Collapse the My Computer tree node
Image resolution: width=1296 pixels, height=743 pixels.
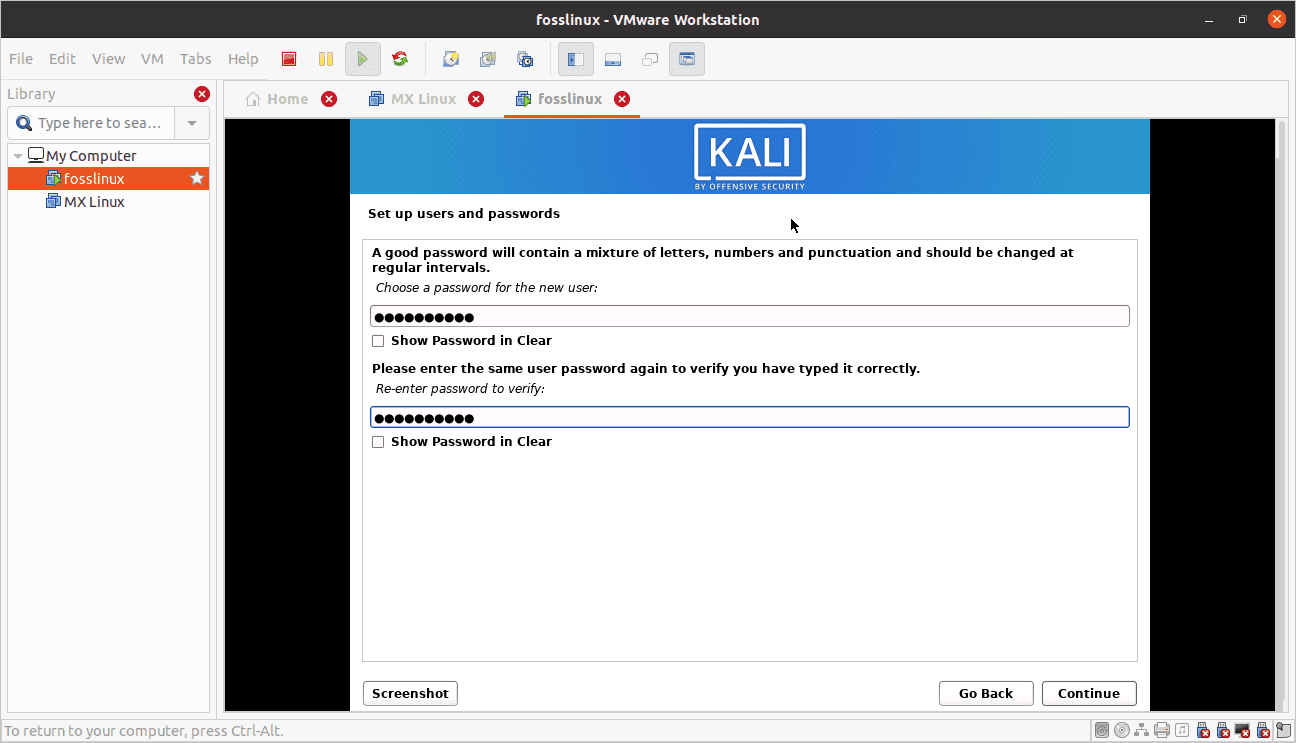[x=18, y=156]
